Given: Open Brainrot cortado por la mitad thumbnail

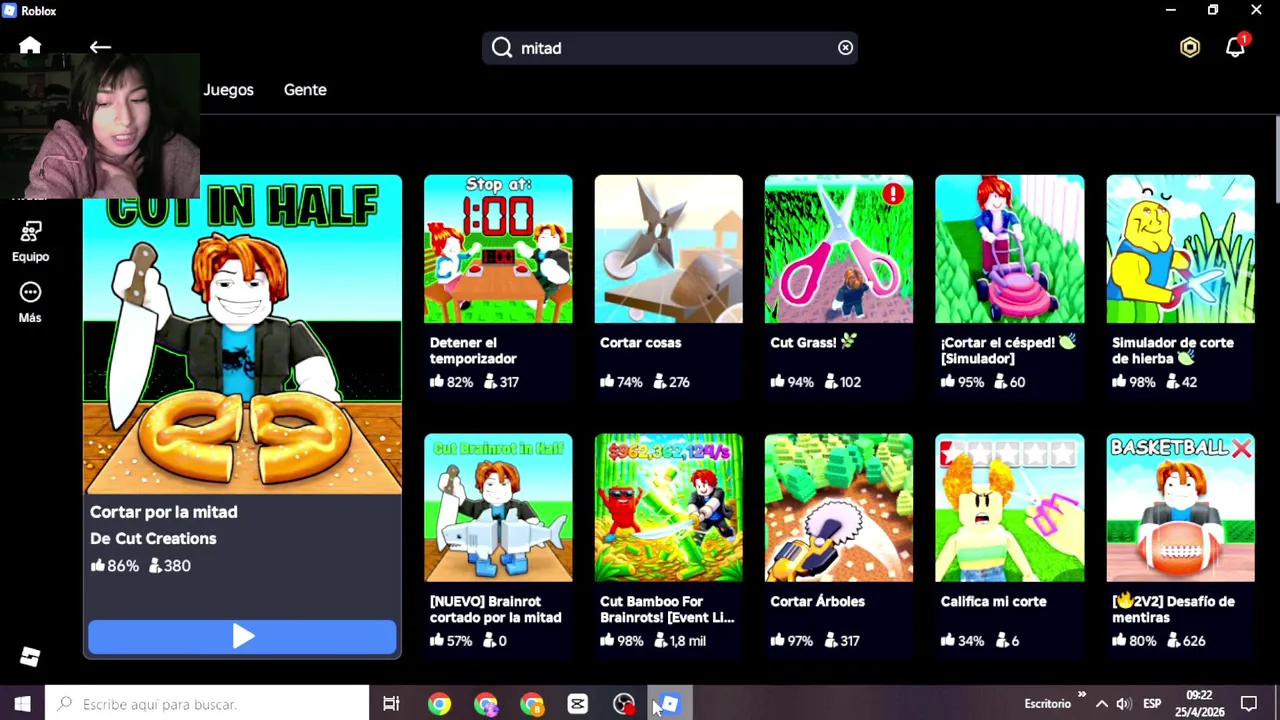Looking at the screenshot, I should (498, 508).
